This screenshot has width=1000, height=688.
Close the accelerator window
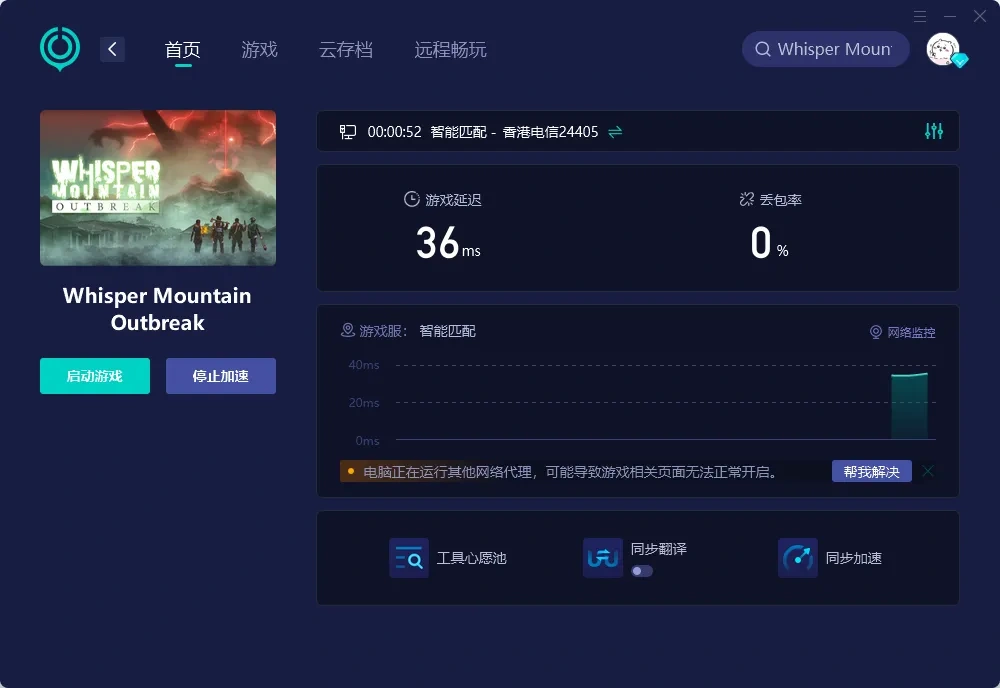click(980, 16)
